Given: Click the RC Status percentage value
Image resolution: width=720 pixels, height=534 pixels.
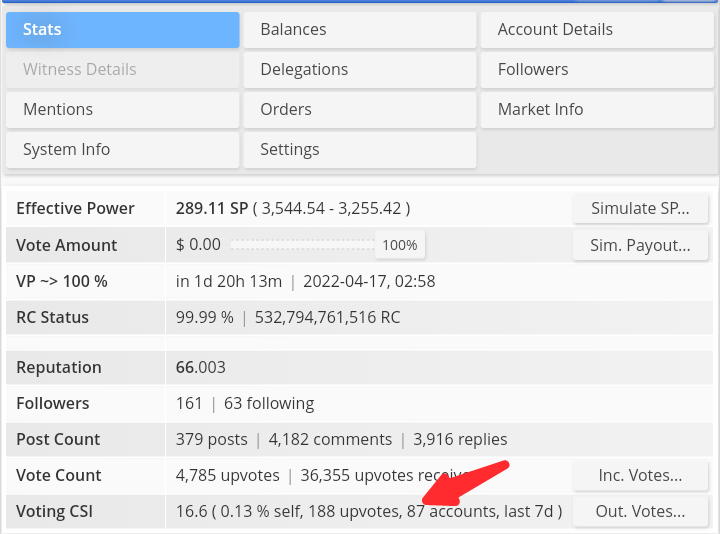Looking at the screenshot, I should 204,318.
